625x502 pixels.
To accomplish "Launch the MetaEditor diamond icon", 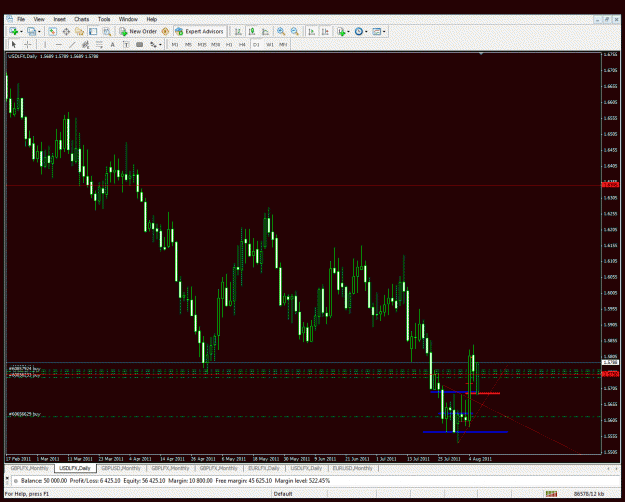I will [x=165, y=31].
